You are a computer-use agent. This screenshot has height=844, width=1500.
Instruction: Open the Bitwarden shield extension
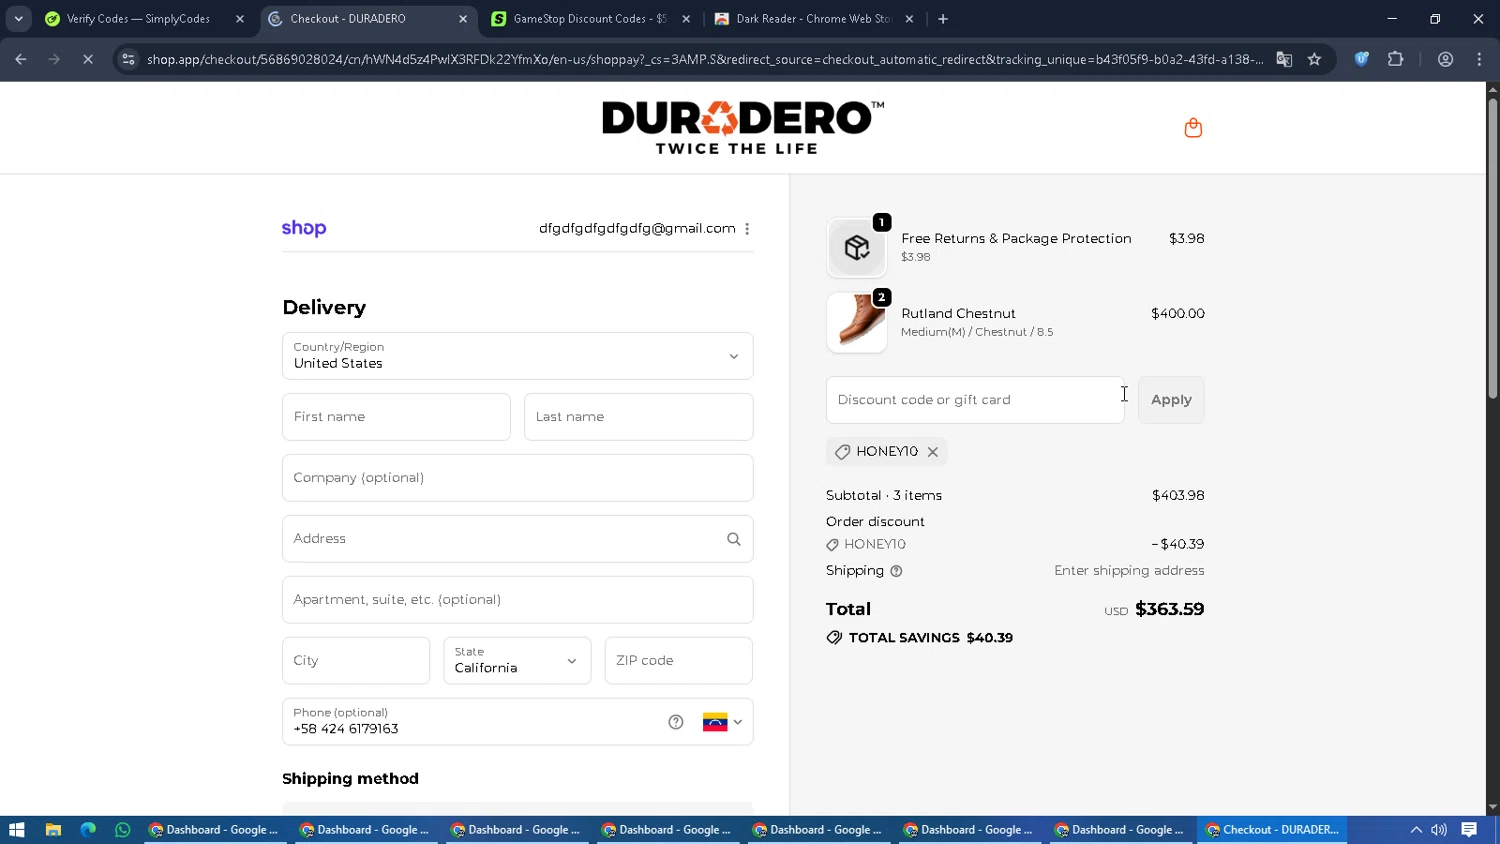tap(1361, 59)
